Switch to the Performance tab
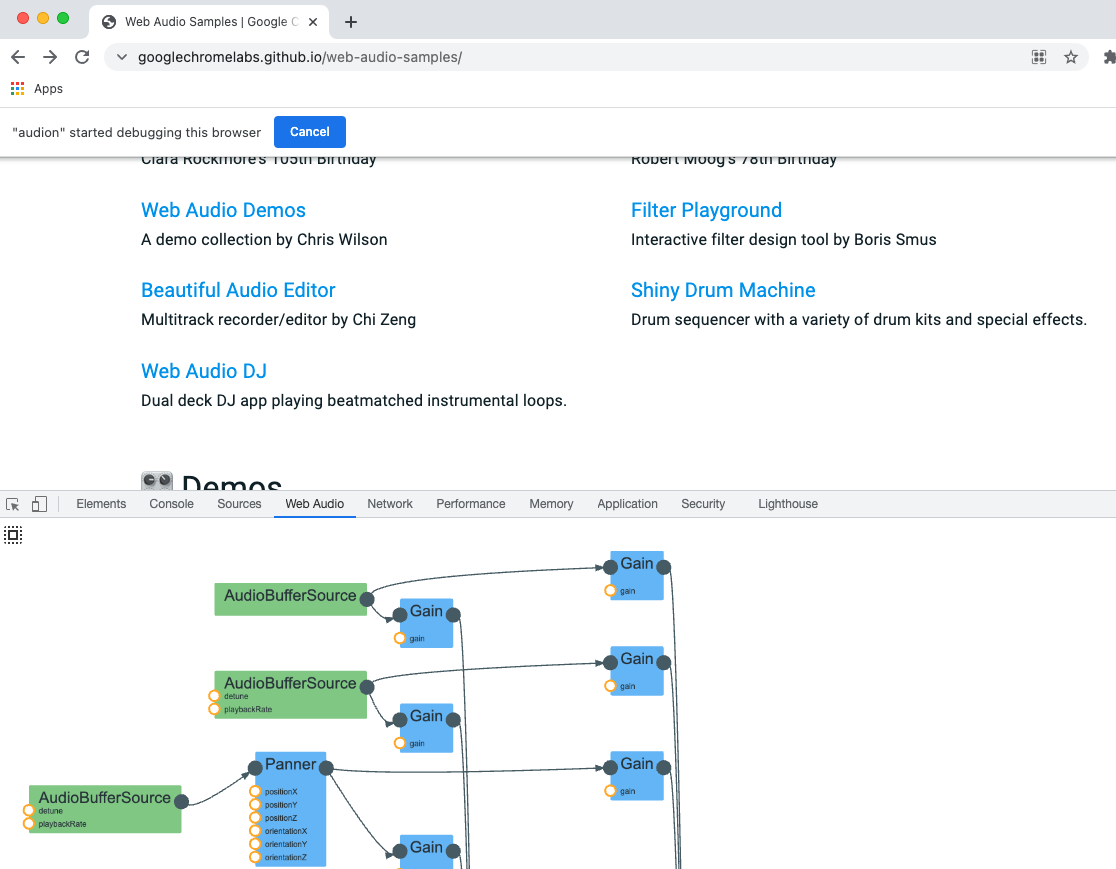This screenshot has height=869, width=1116. pos(470,504)
